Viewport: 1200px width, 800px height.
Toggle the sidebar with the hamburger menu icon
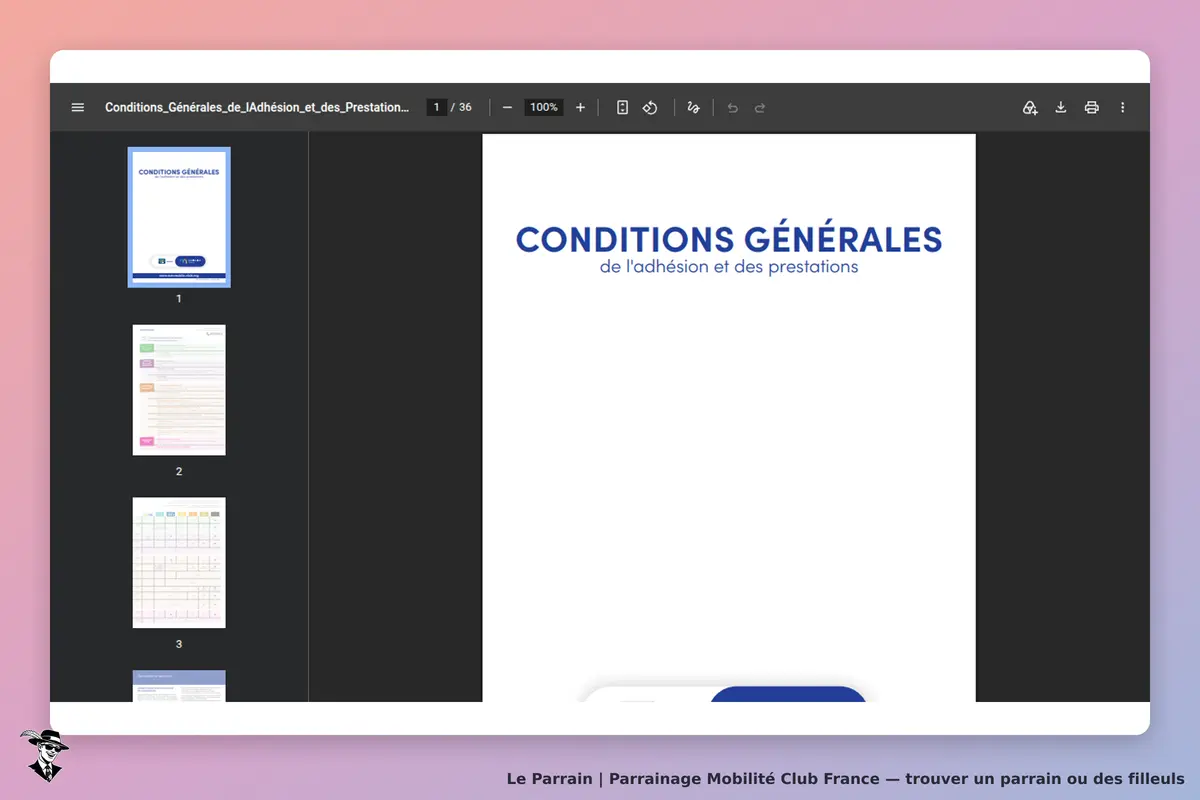click(78, 107)
